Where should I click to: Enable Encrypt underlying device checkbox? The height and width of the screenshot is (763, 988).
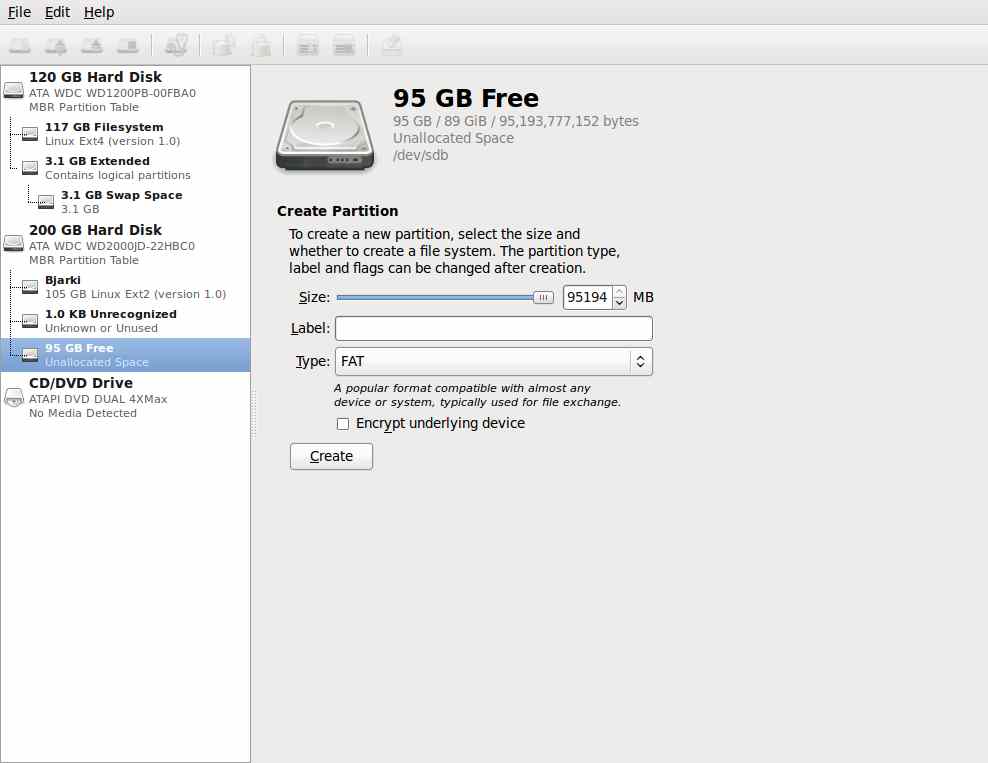point(343,424)
